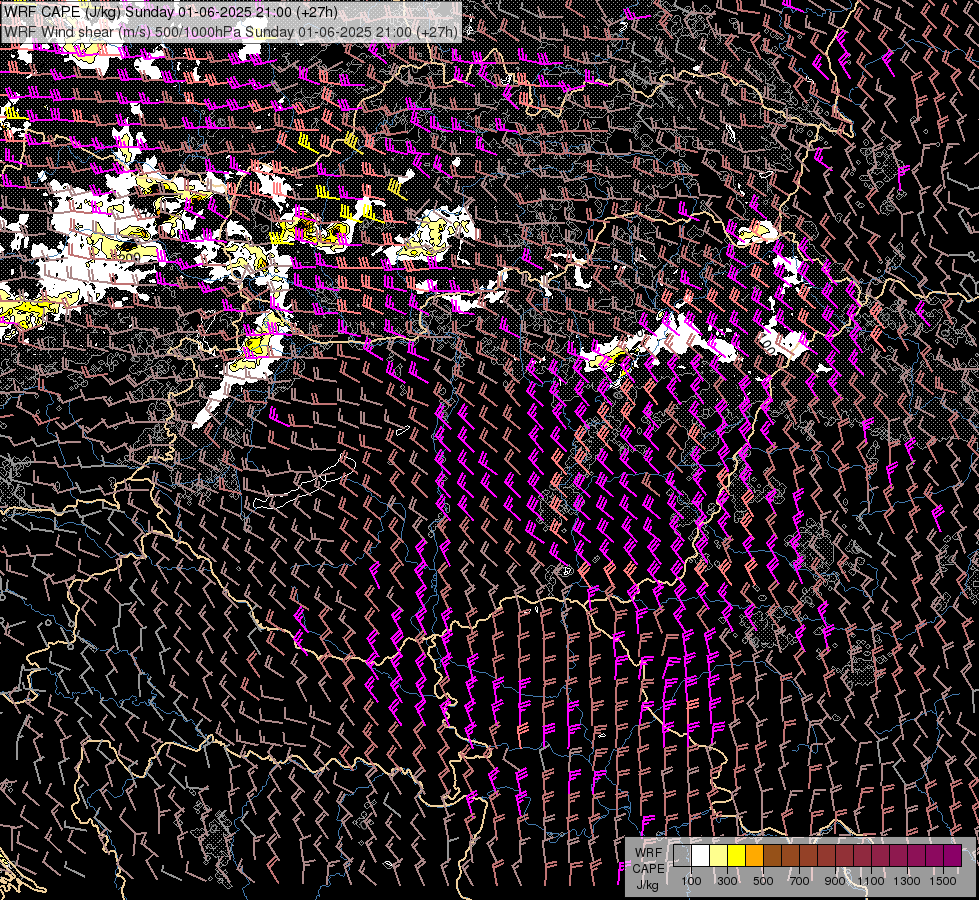
Task: Click the legend value 1500
Action: click(x=943, y=881)
